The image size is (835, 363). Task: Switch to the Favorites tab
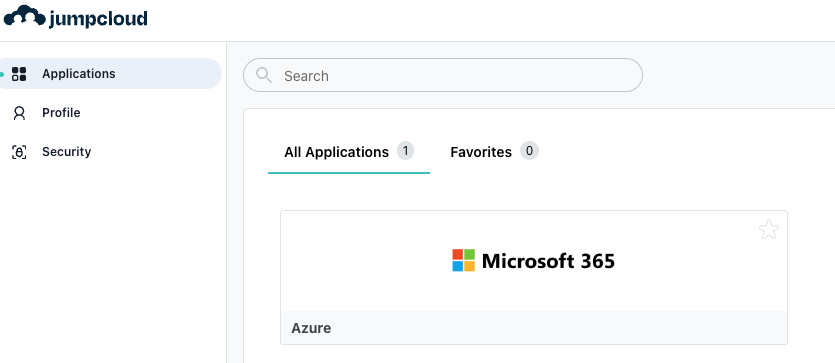[x=494, y=152]
